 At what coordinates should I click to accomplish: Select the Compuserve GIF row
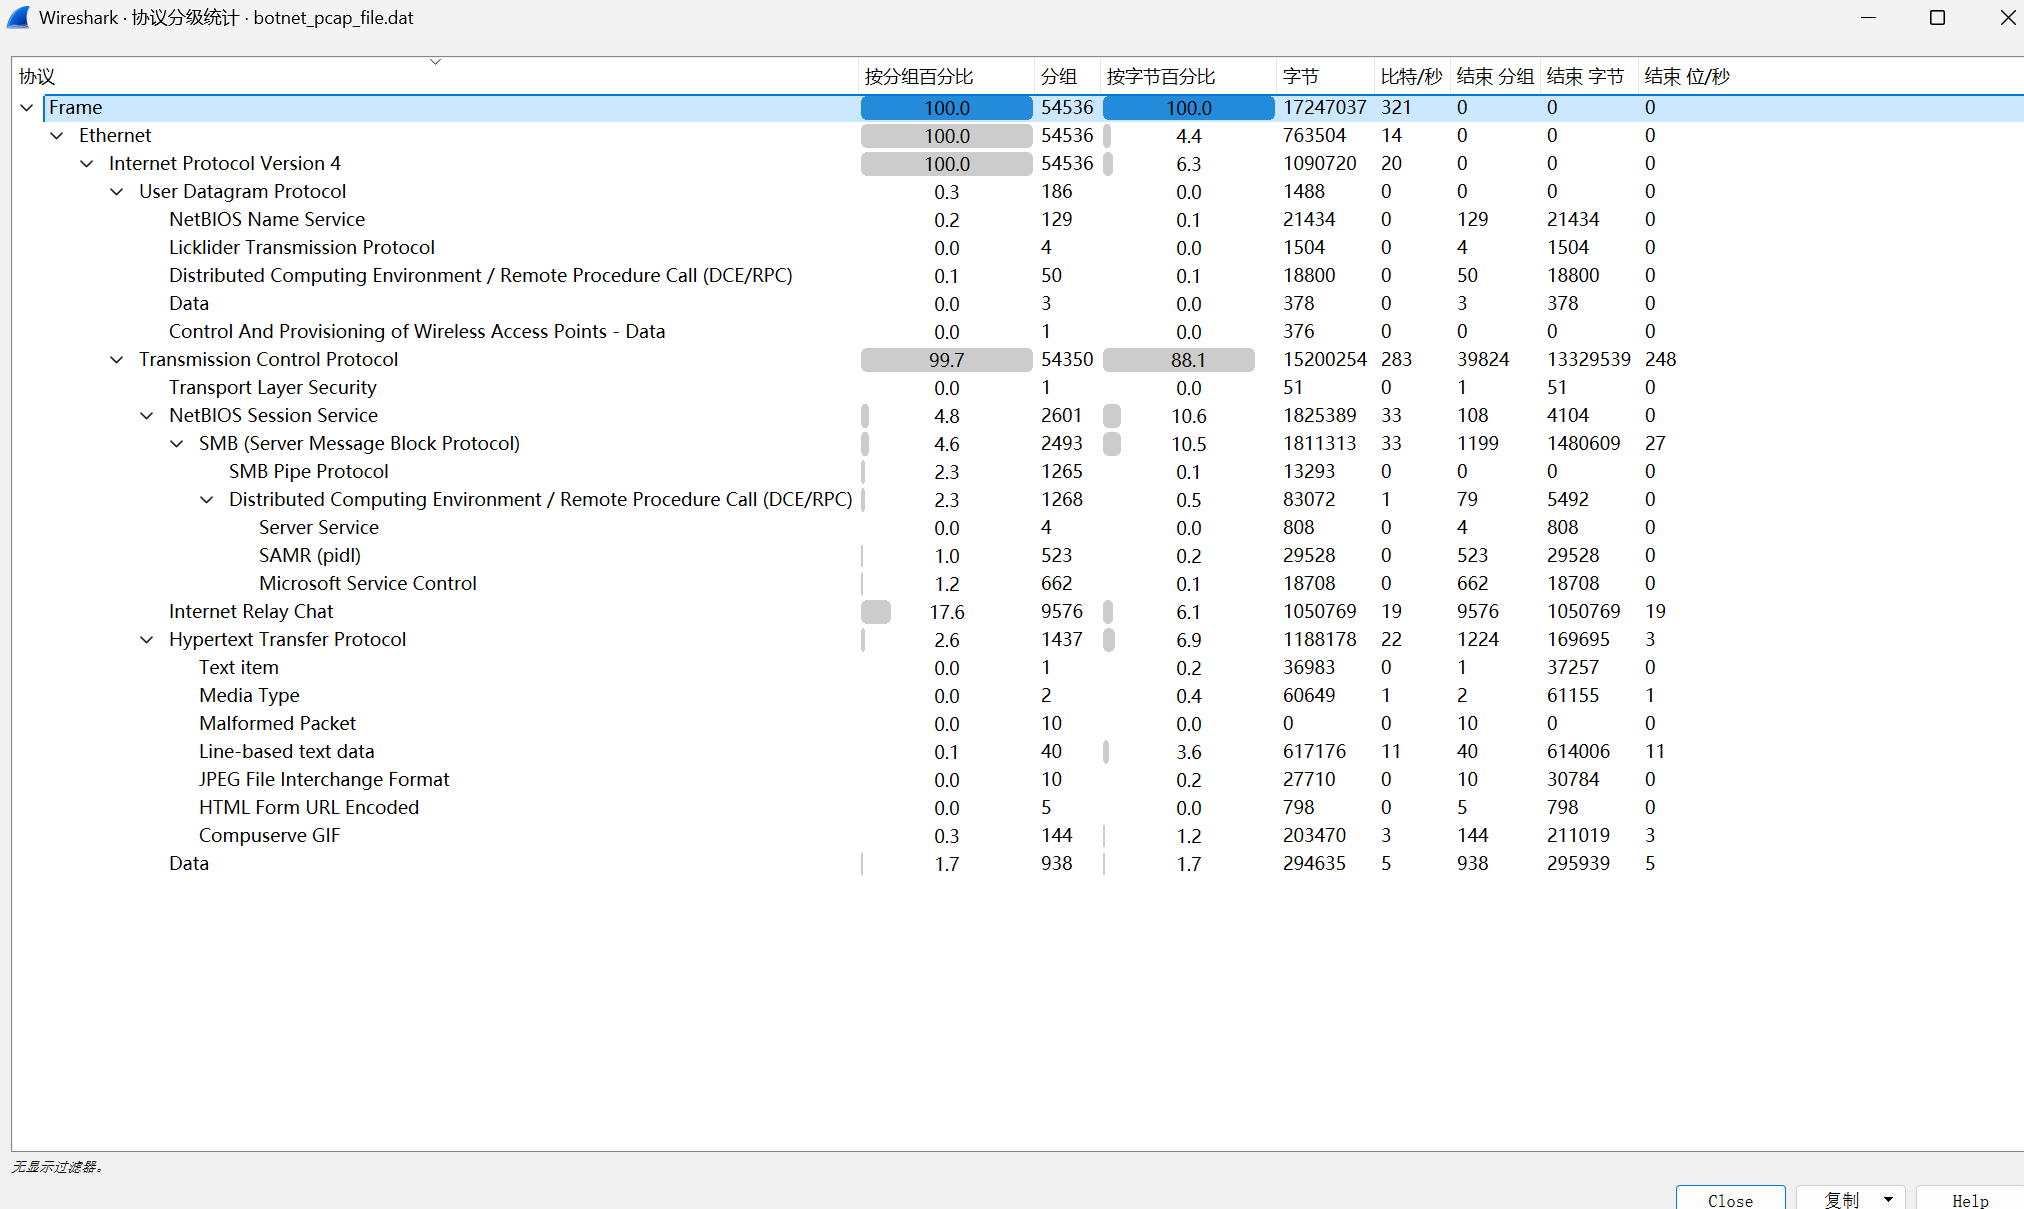(269, 836)
